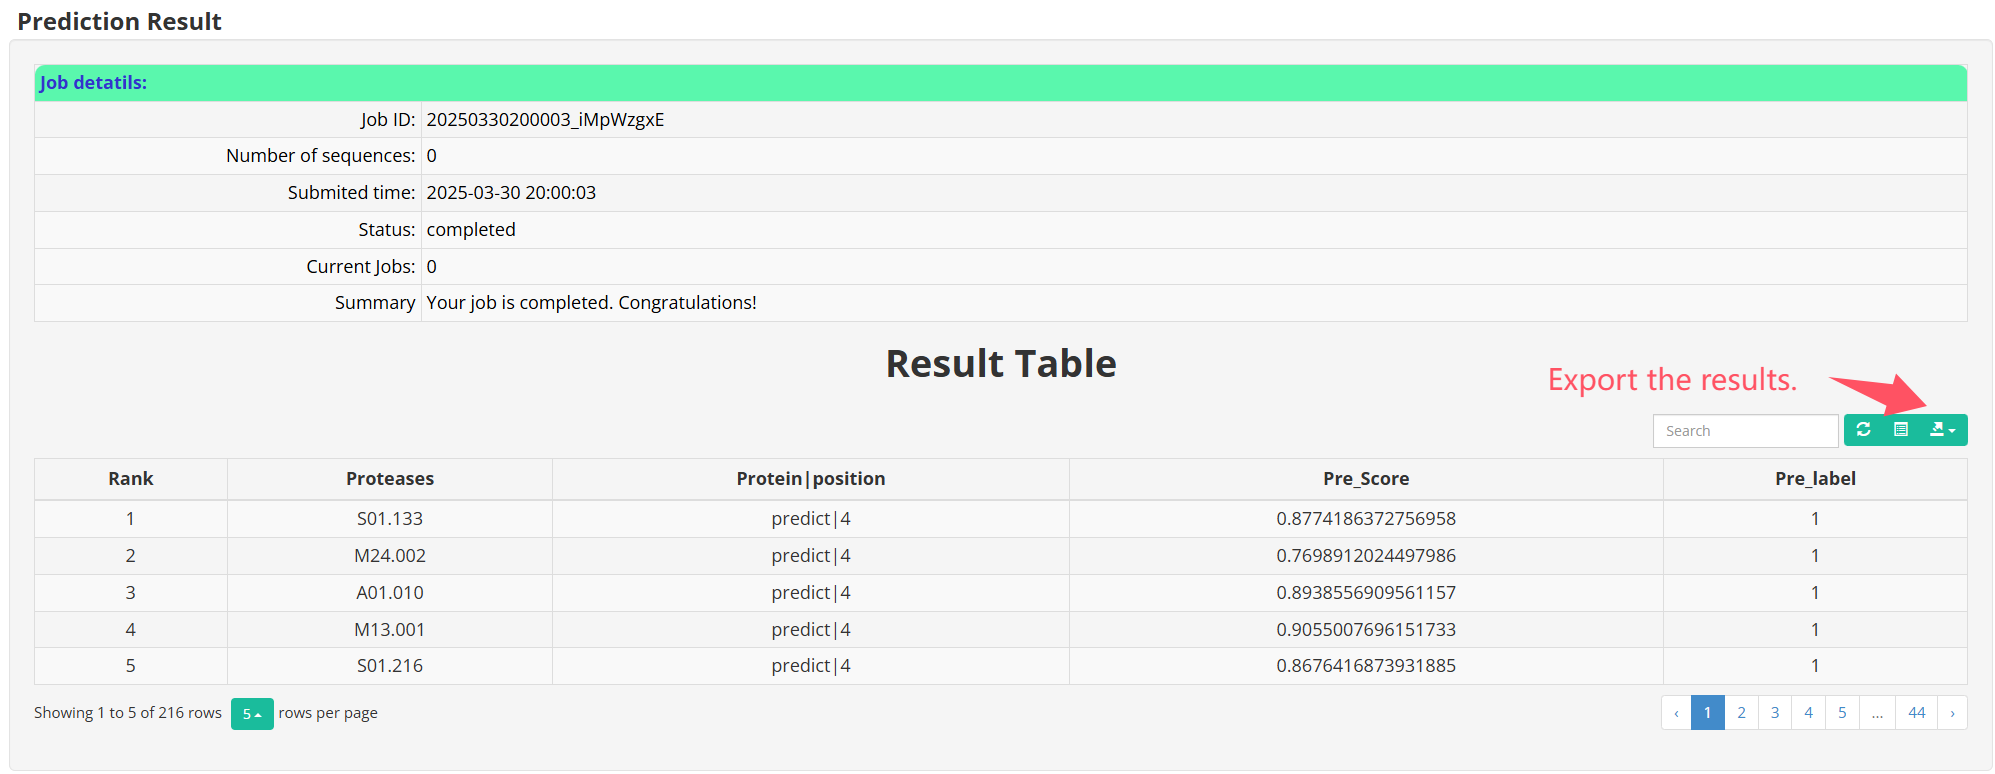Switch to page 5 of results
The image size is (1995, 774).
coord(1842,713)
